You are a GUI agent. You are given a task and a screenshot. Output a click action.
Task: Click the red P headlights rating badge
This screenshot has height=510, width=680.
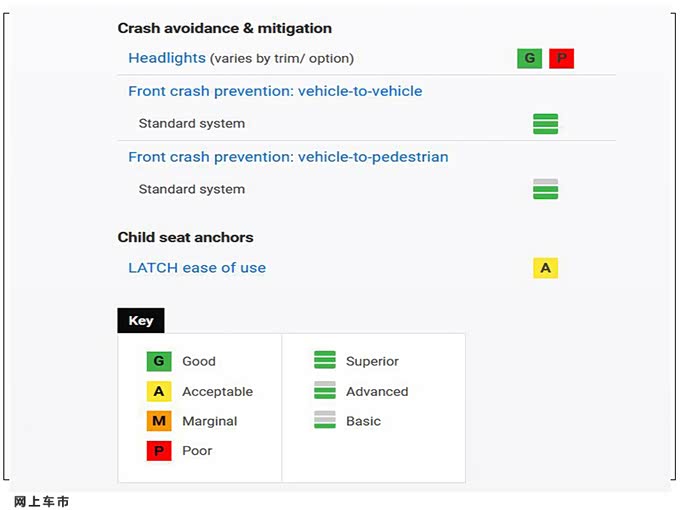tap(561, 58)
